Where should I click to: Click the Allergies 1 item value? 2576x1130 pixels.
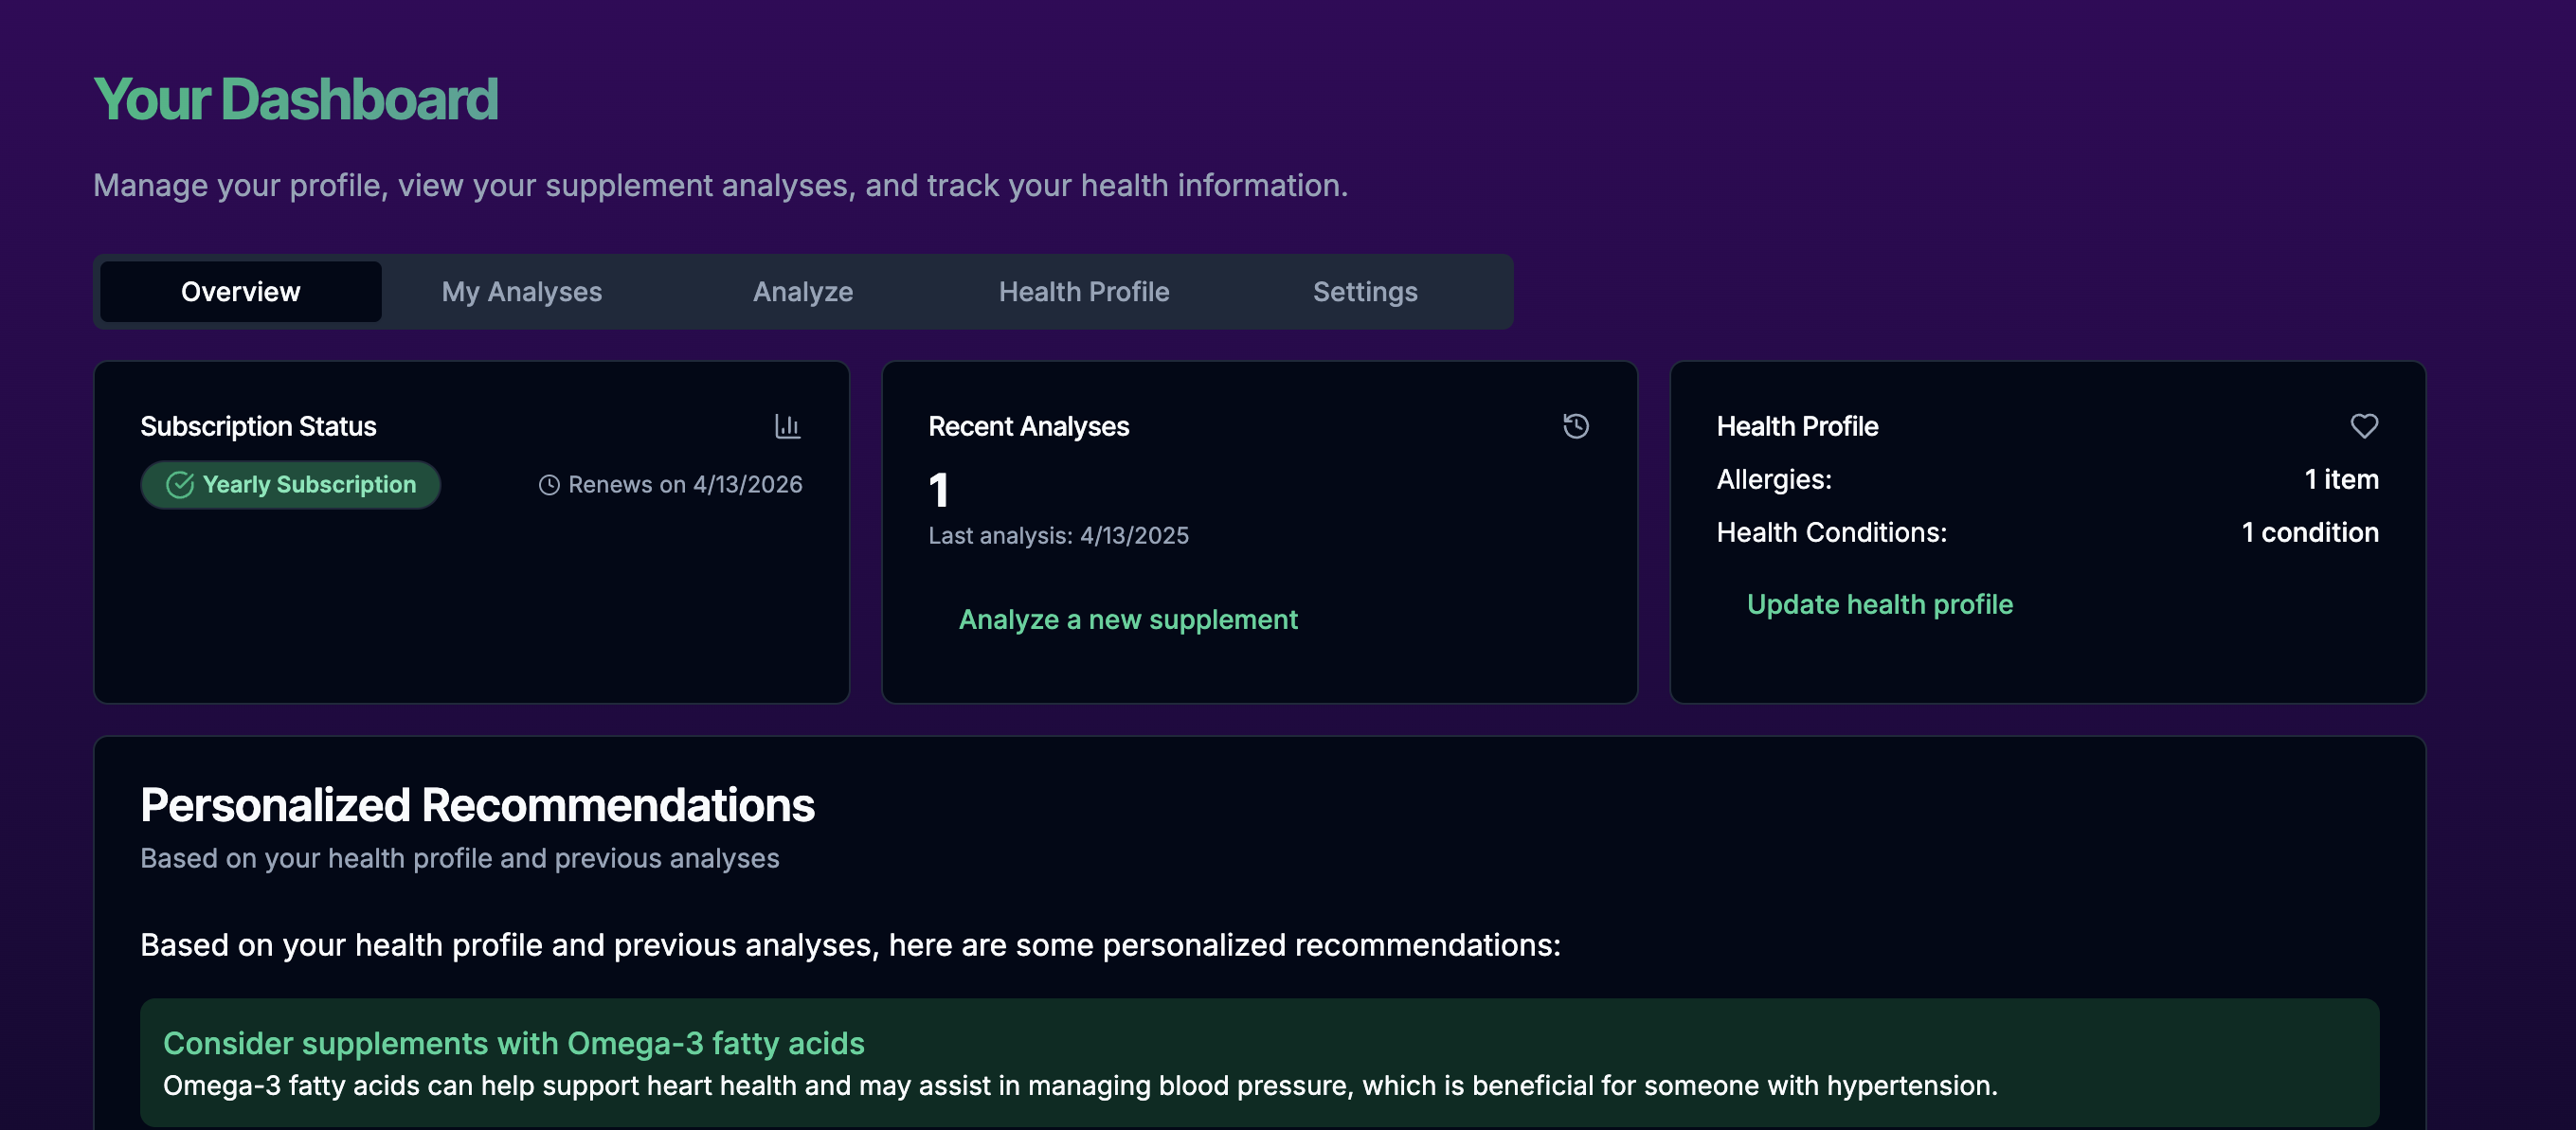pyautogui.click(x=2340, y=480)
